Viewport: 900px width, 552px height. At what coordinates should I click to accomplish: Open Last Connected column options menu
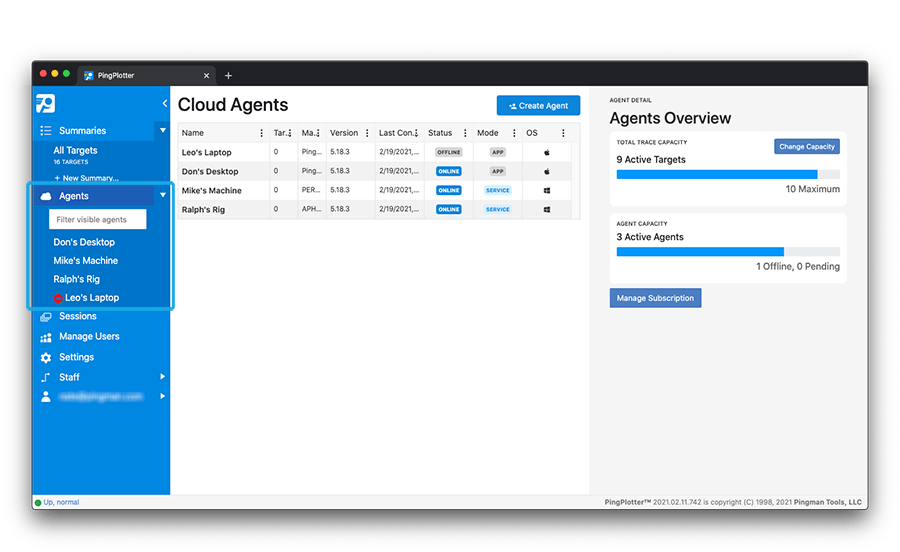pyautogui.click(x=416, y=133)
